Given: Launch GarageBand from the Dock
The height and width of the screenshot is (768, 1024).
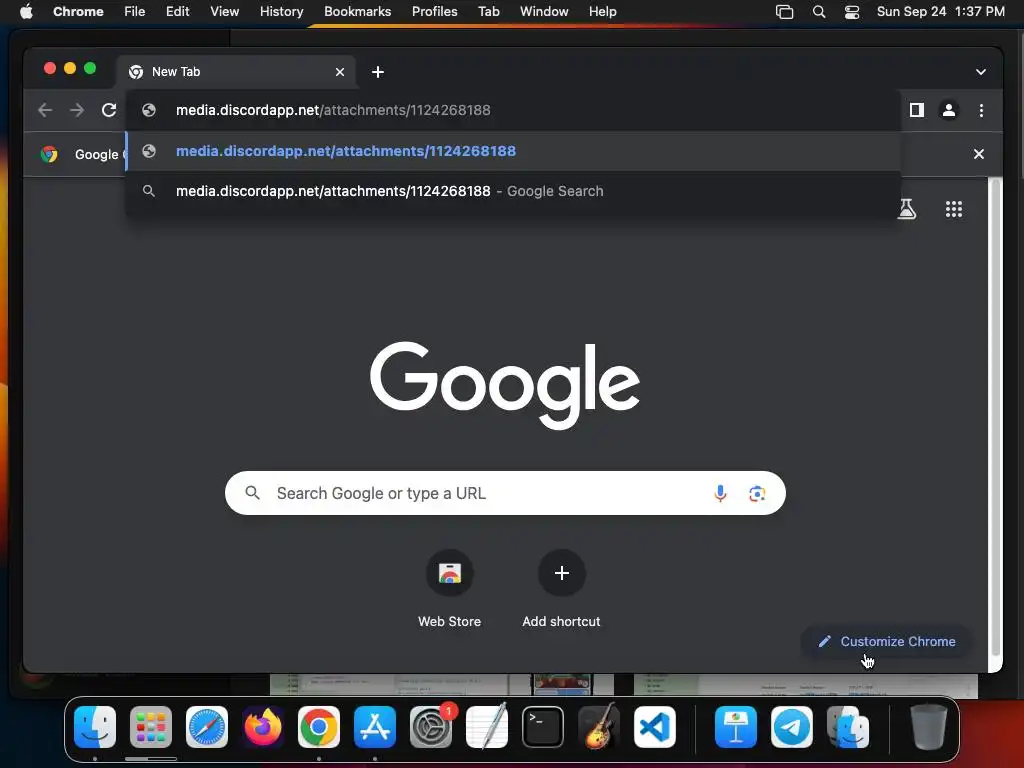Looking at the screenshot, I should (x=599, y=727).
